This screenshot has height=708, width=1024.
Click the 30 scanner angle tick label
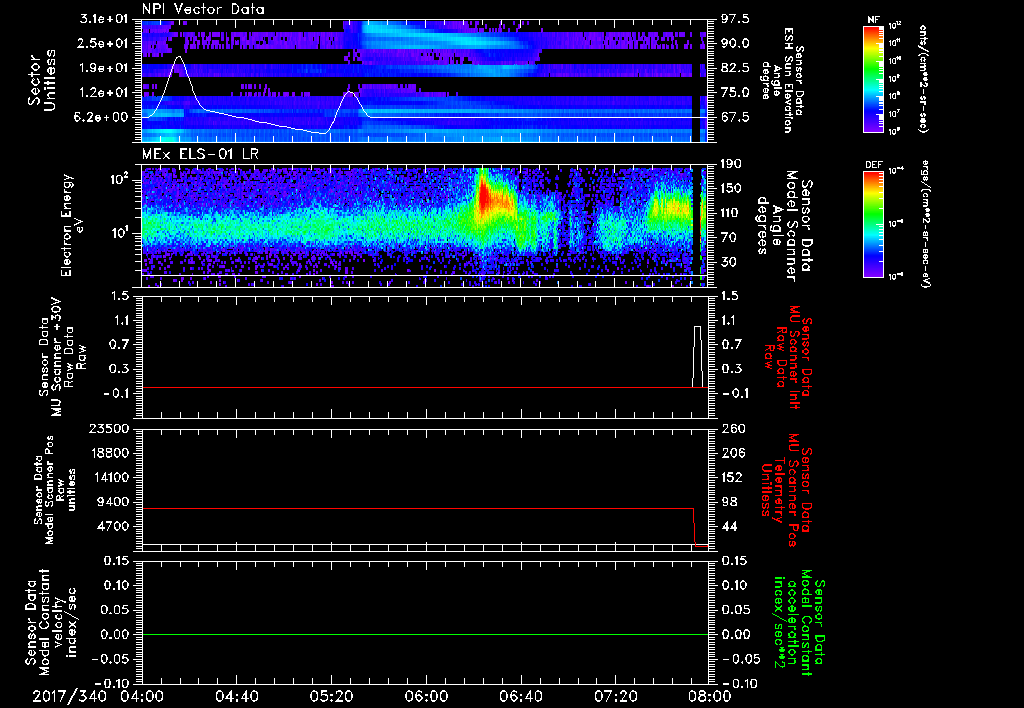click(x=728, y=263)
